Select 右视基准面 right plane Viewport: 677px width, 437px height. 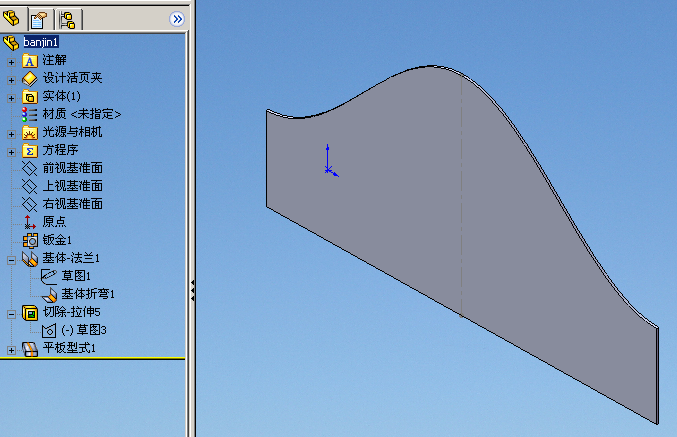[x=73, y=204]
